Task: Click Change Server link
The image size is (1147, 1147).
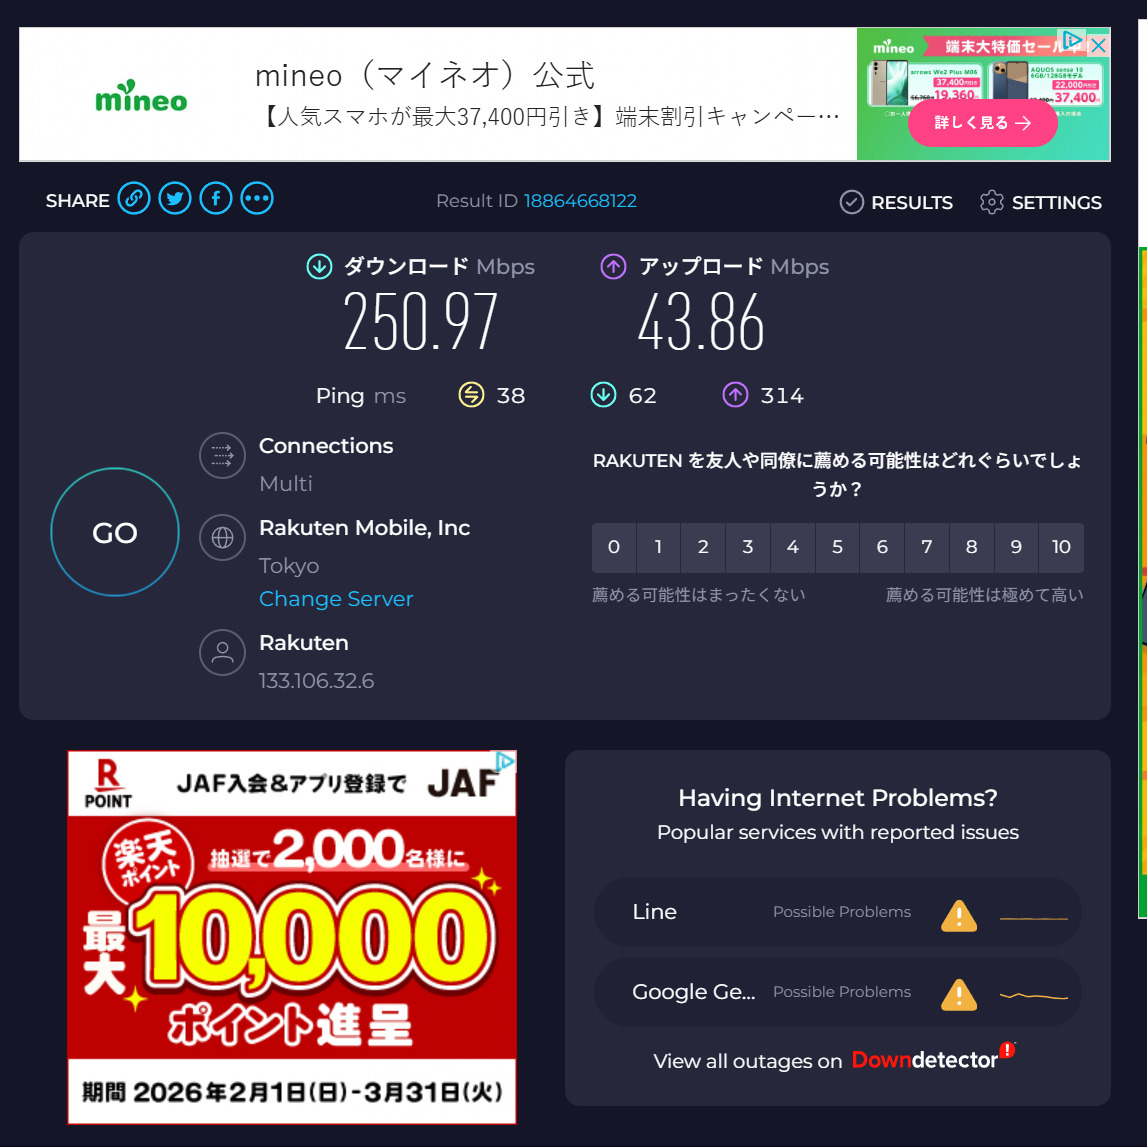Action: click(336, 598)
